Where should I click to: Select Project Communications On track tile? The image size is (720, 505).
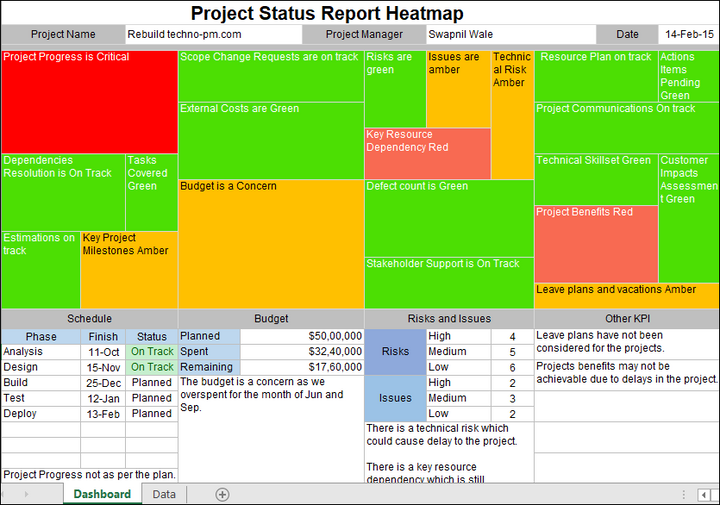[x=627, y=128]
